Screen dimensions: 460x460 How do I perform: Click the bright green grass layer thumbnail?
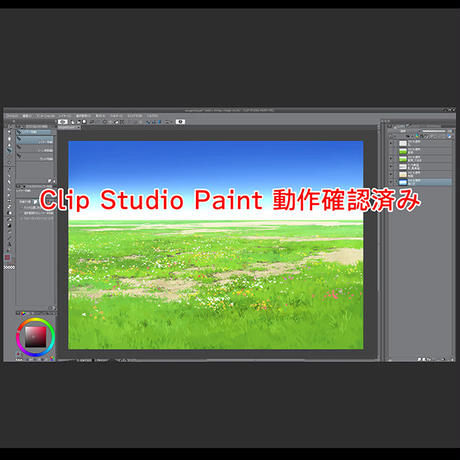[403, 151]
